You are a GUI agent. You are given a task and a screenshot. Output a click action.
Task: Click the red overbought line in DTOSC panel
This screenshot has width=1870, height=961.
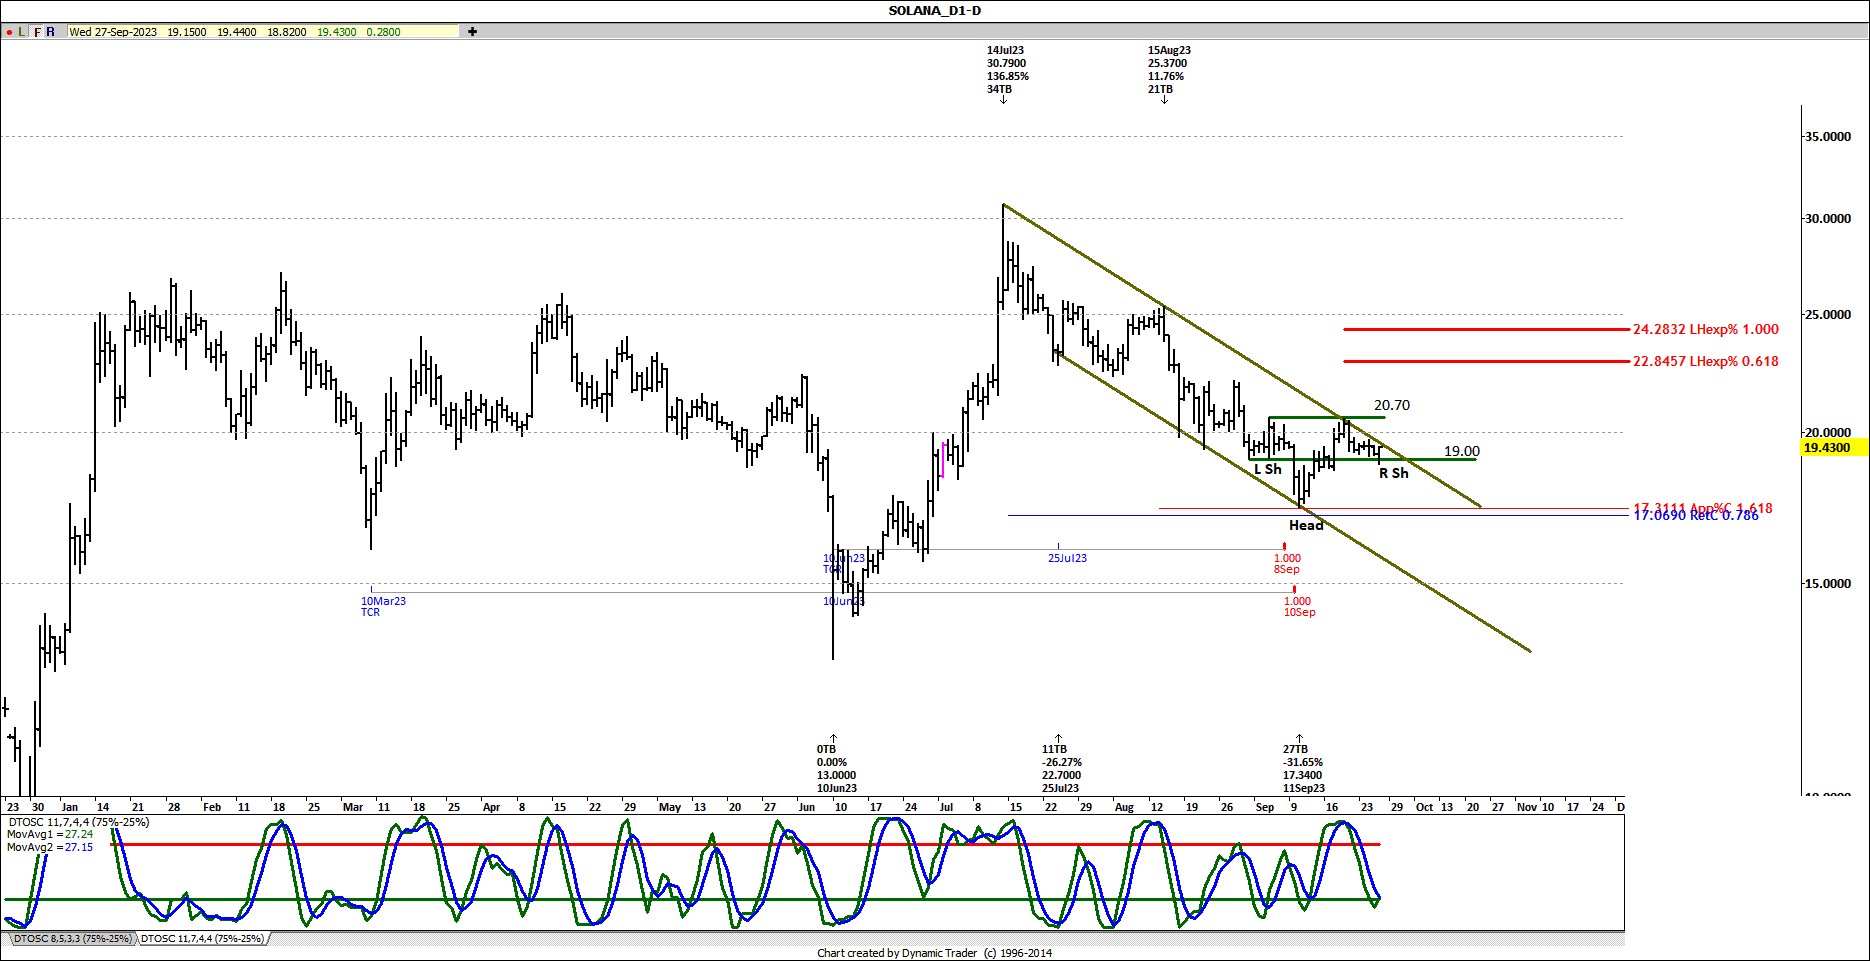(x=745, y=845)
